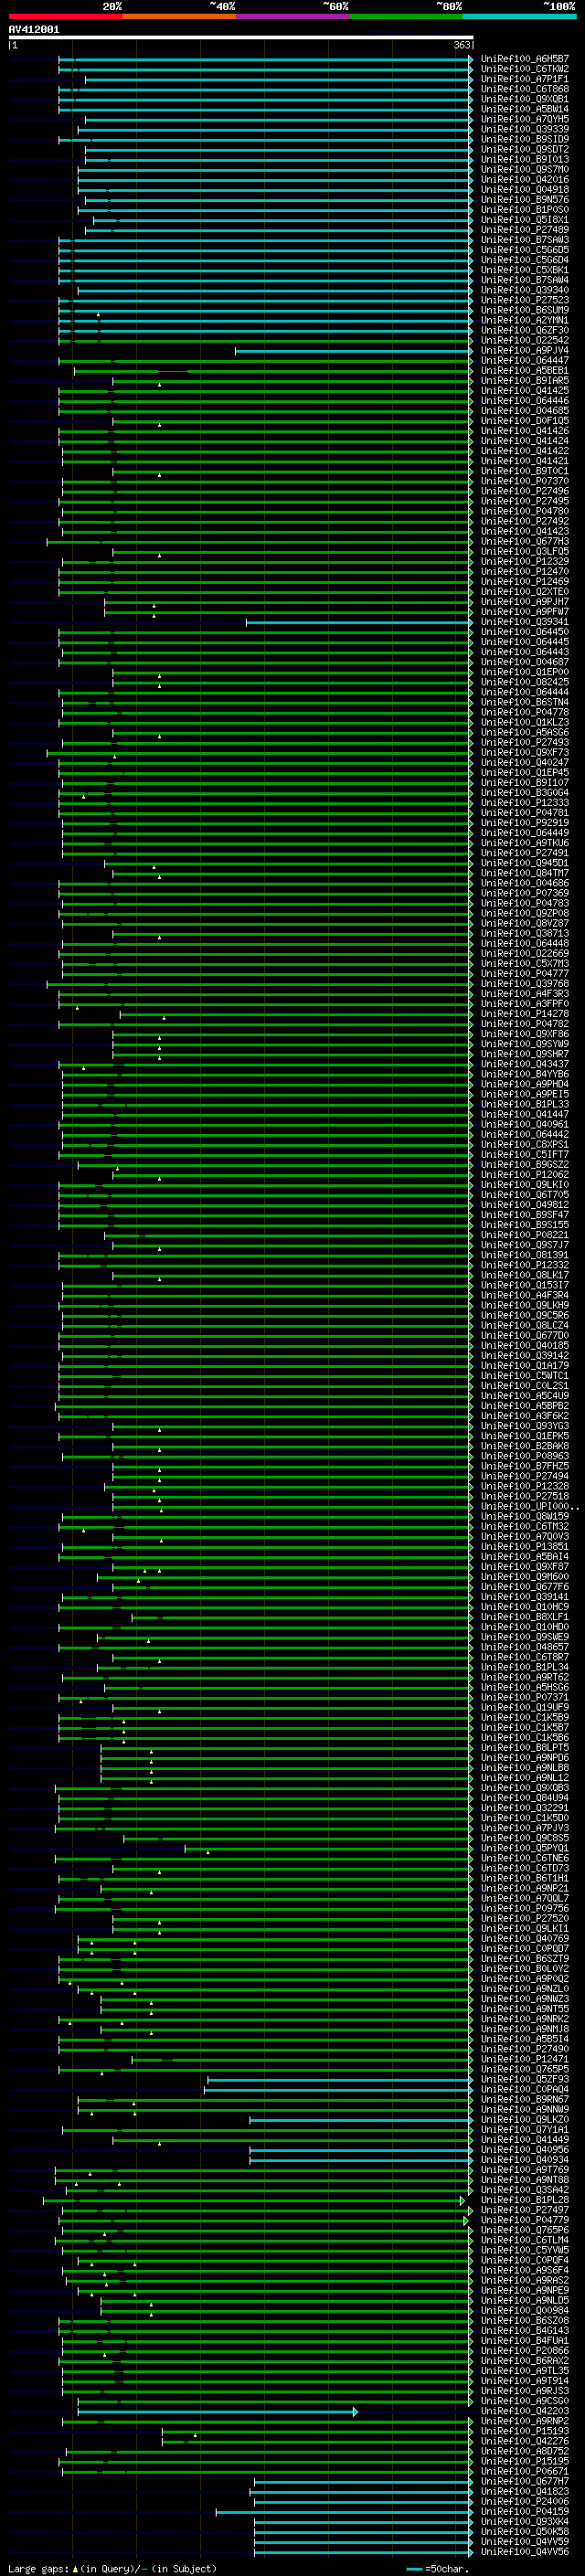This screenshot has width=585, height=2576.
Task: Select the UniRef100_Q84U94 label
Action: (x=525, y=1798)
